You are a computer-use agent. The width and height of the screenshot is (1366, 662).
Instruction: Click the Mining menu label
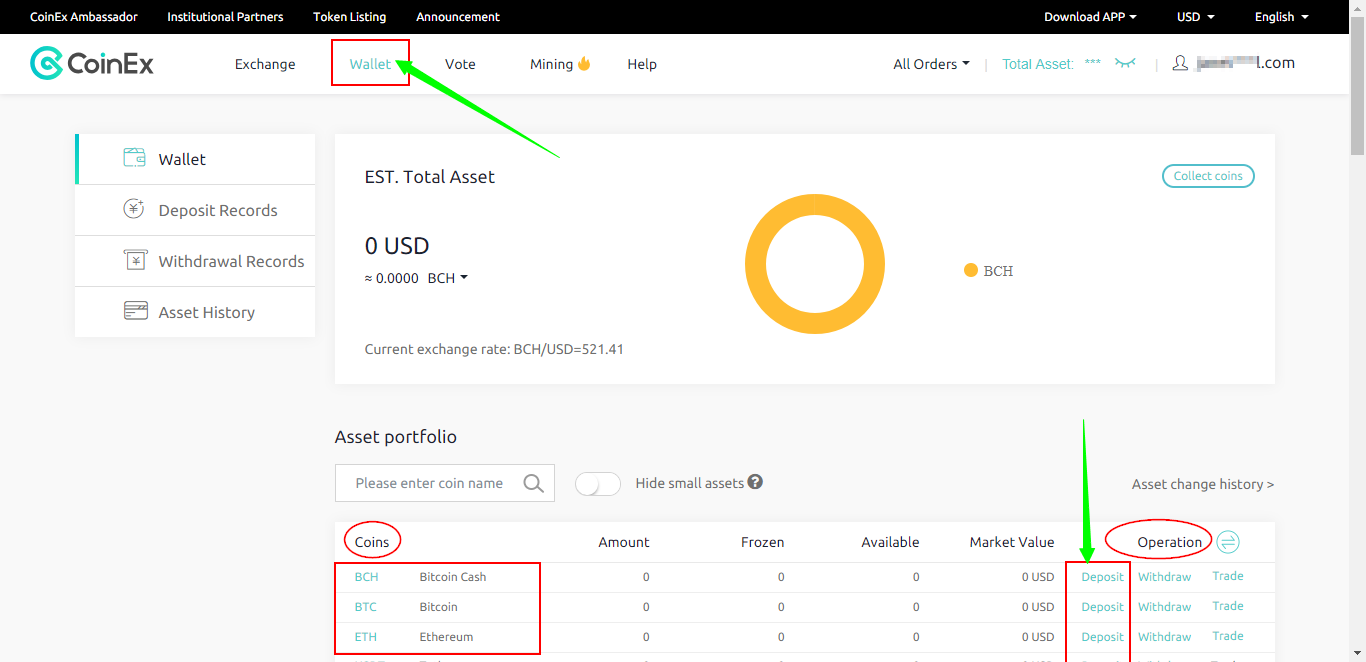(551, 64)
